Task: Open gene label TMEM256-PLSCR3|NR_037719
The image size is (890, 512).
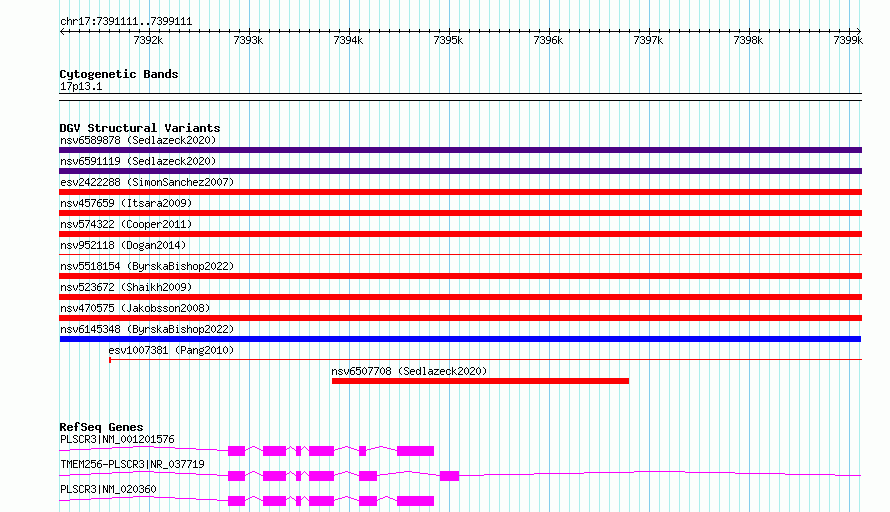Action: point(132,464)
